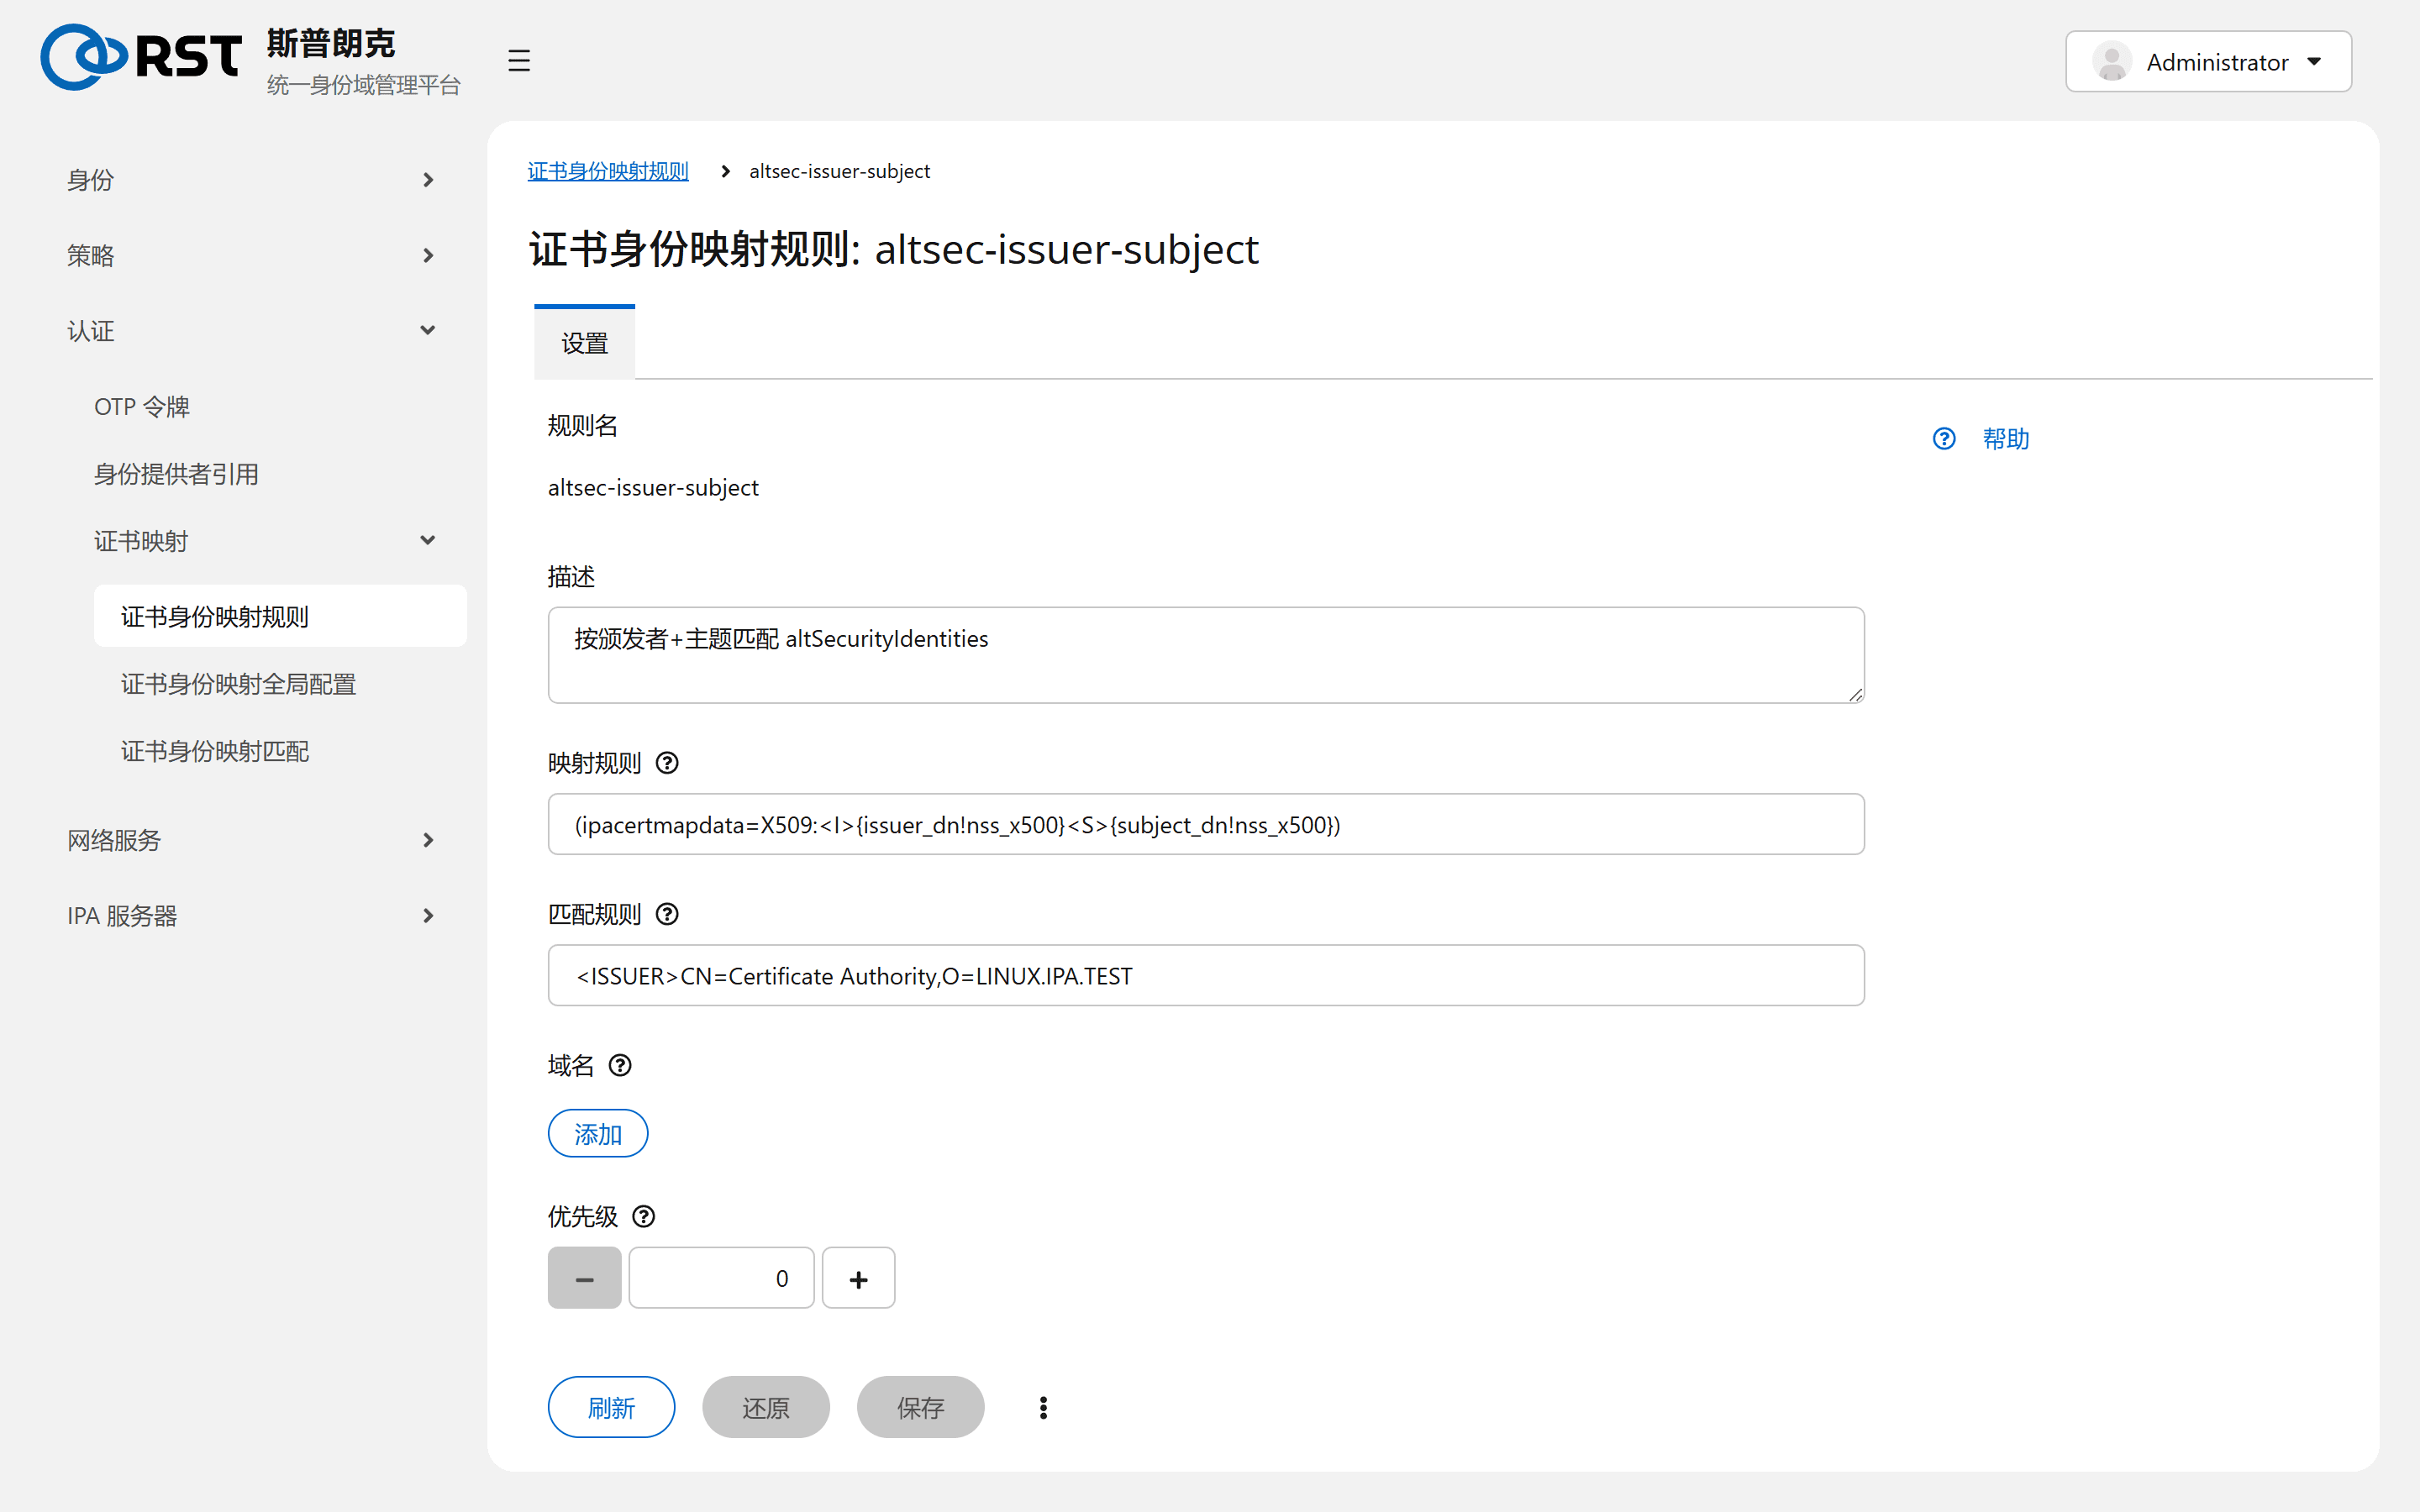This screenshot has width=2420, height=1512.
Task: Open the help icon beside 帮助
Action: (1943, 438)
